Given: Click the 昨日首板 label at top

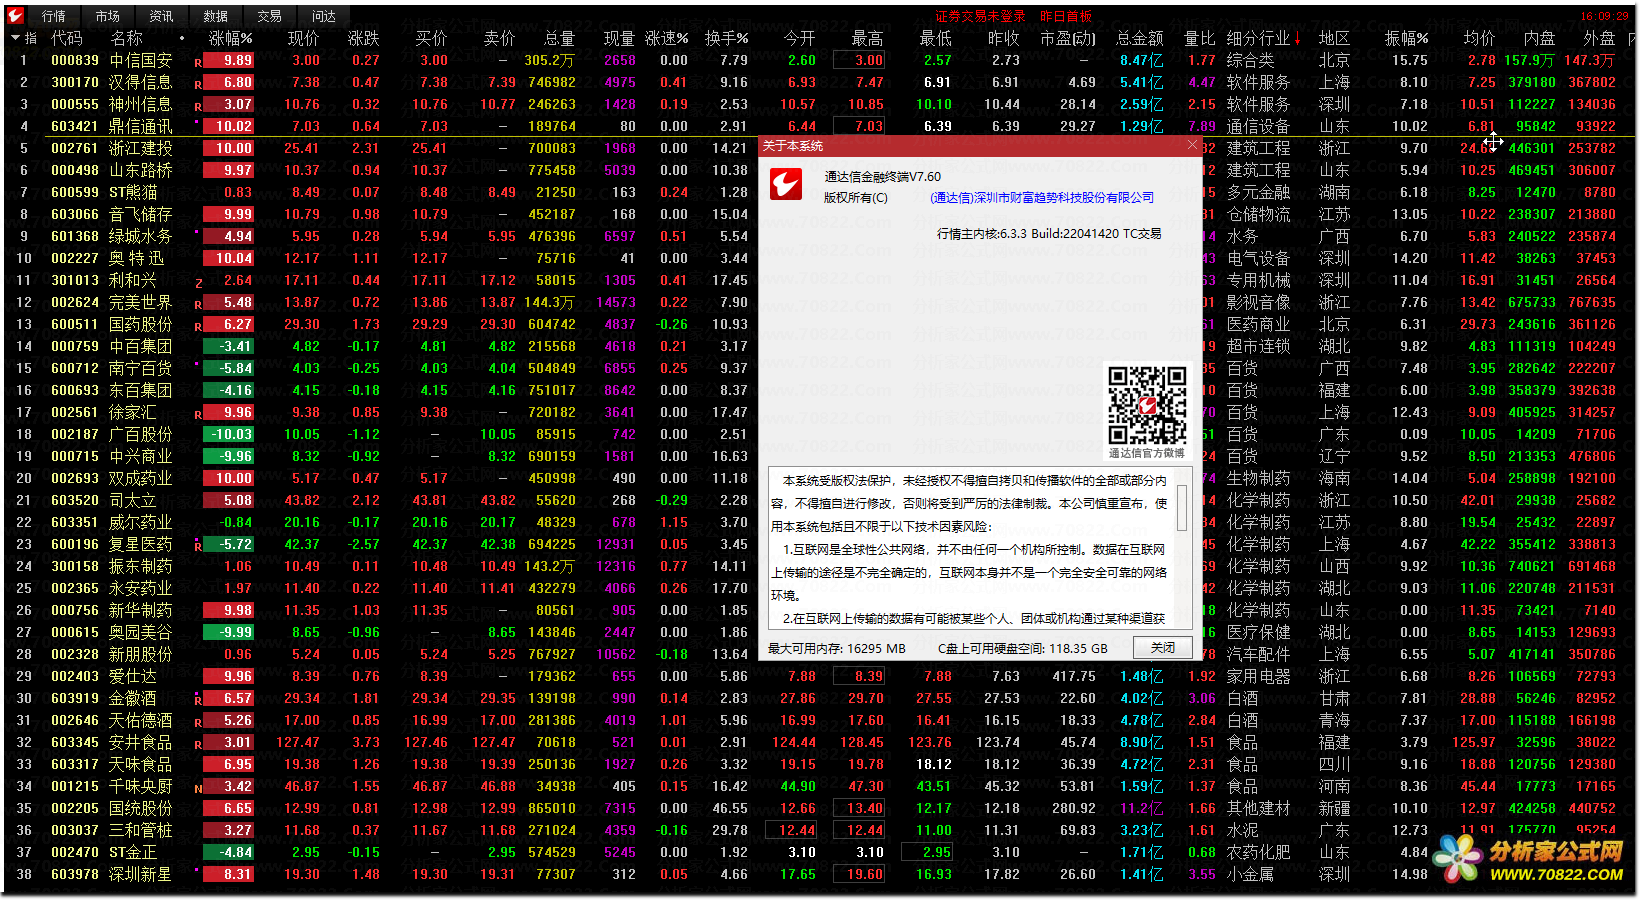Looking at the screenshot, I should click(1066, 16).
